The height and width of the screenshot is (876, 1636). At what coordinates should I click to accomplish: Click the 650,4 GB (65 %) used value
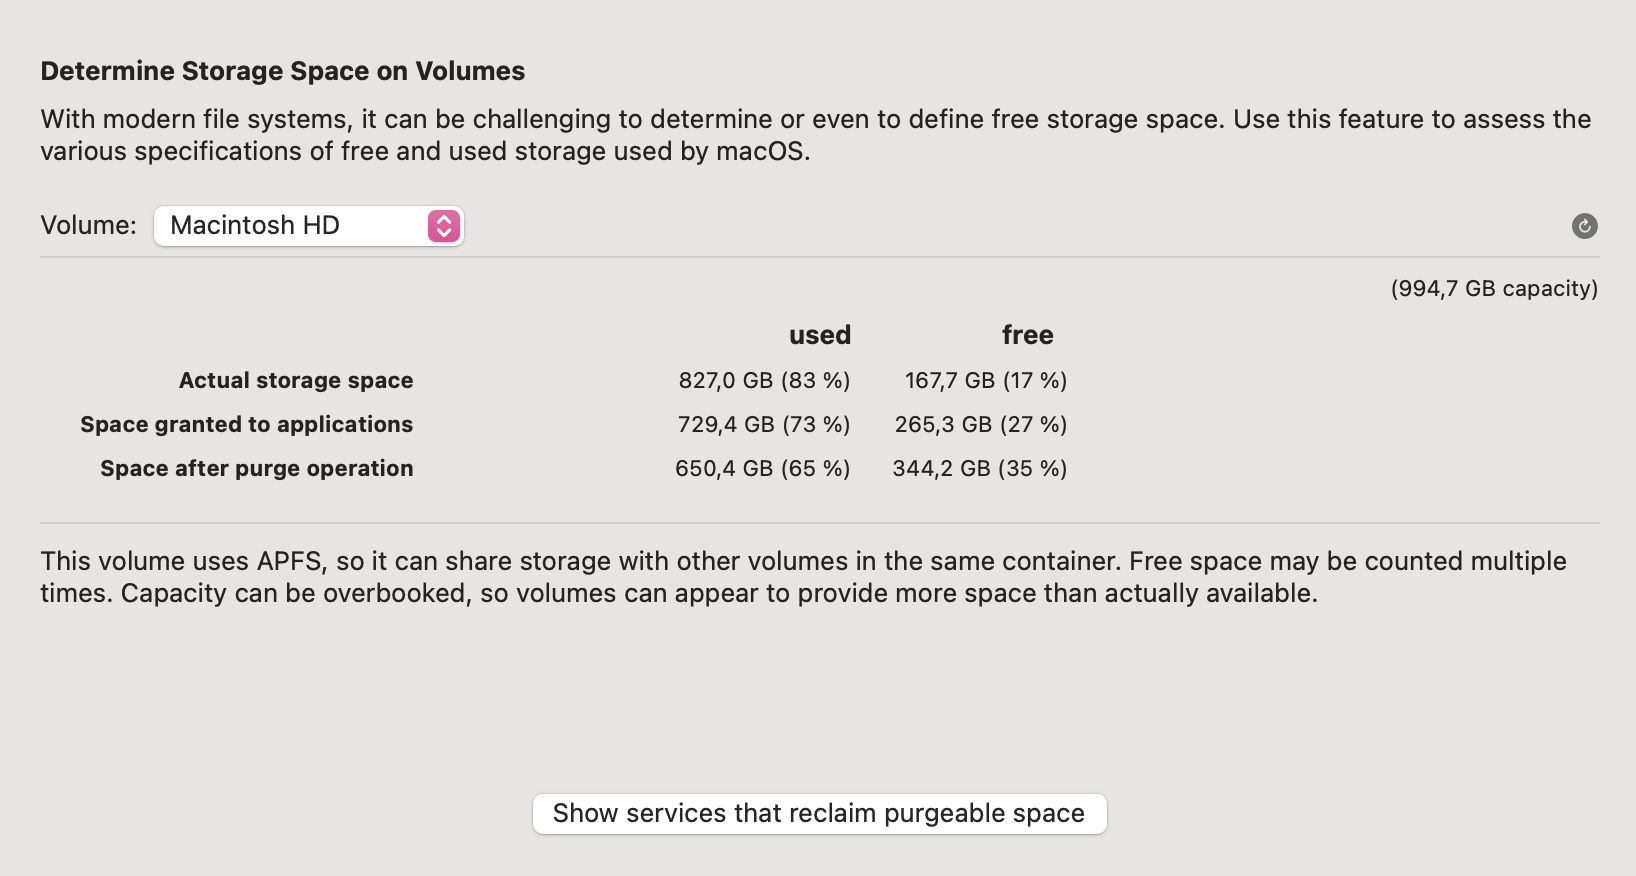coord(763,469)
